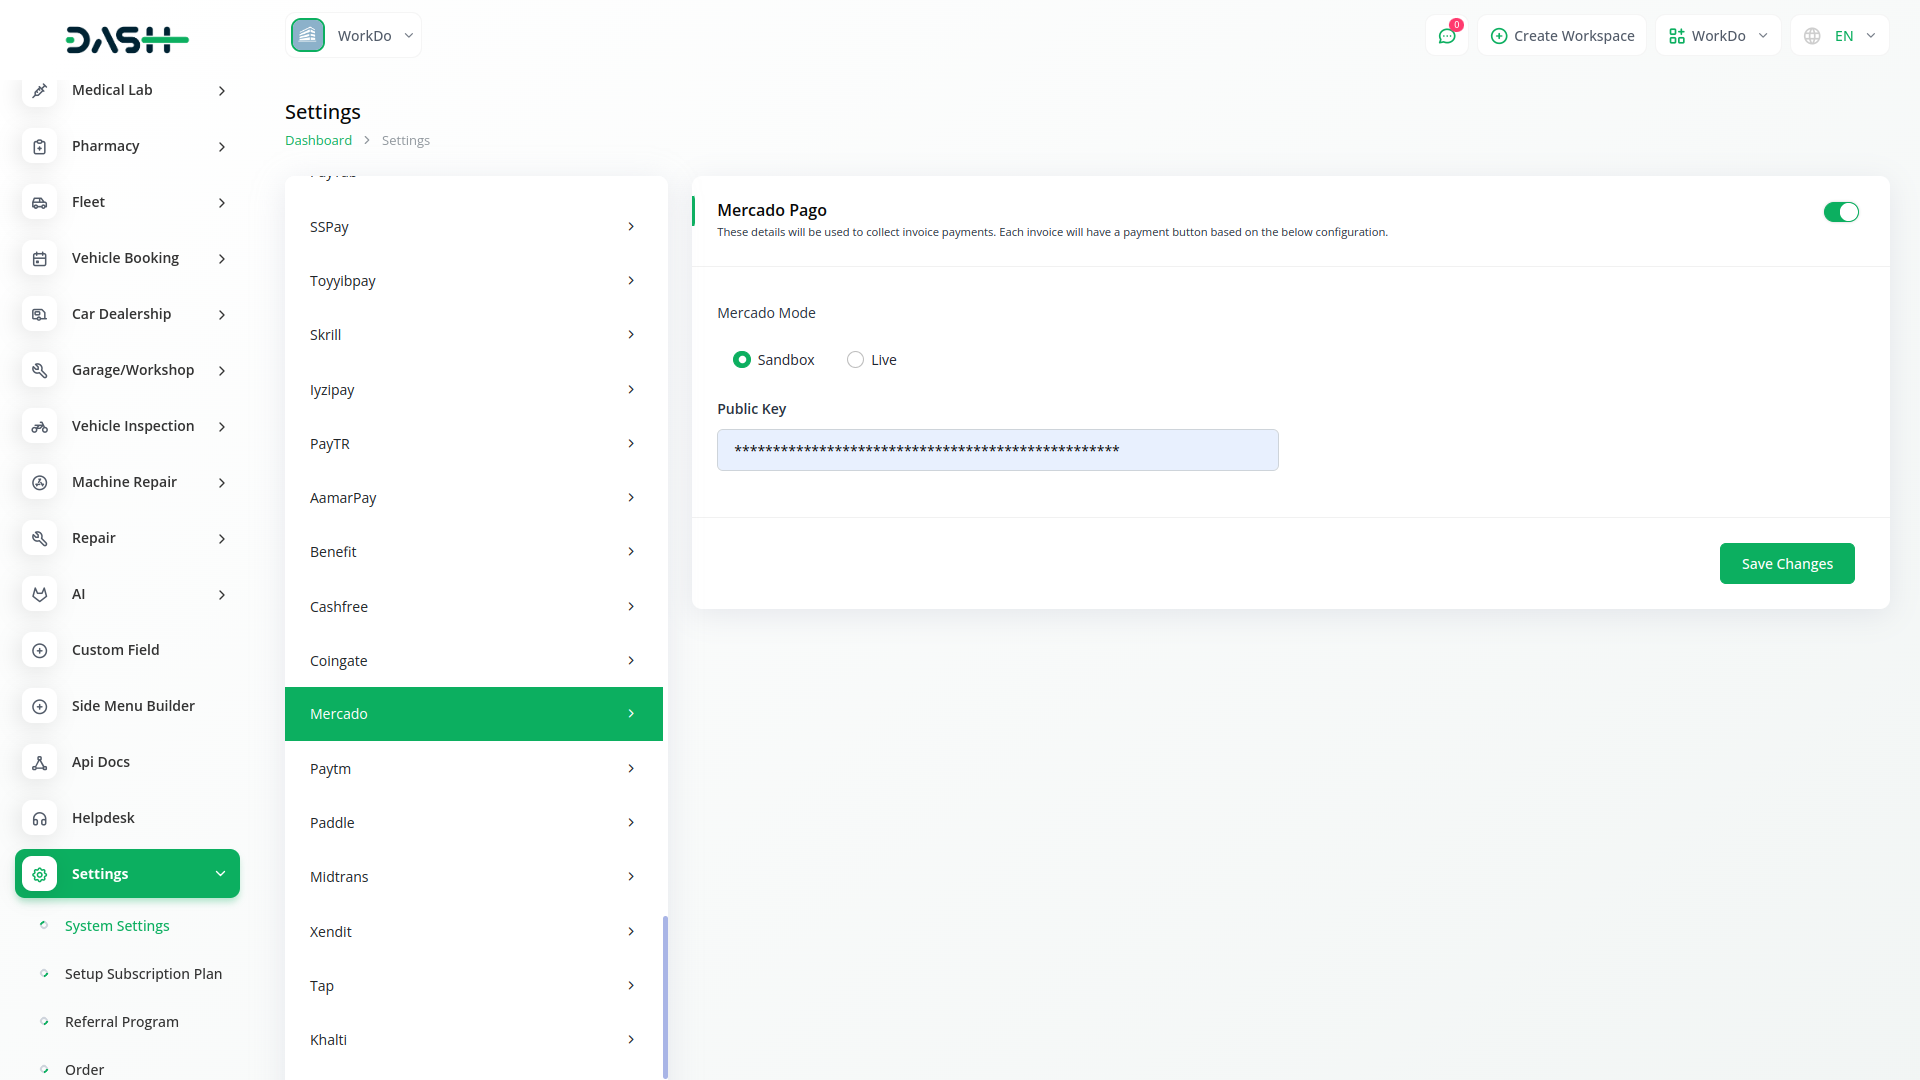Click the globe language icon

1812,36
